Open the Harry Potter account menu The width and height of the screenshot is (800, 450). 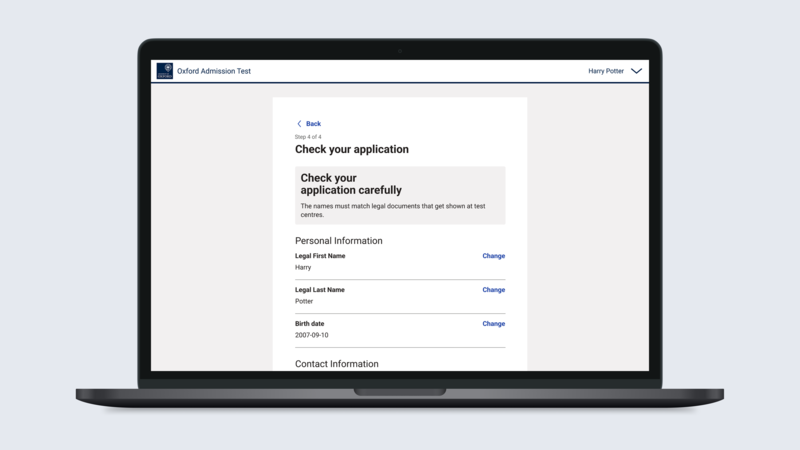click(x=607, y=72)
